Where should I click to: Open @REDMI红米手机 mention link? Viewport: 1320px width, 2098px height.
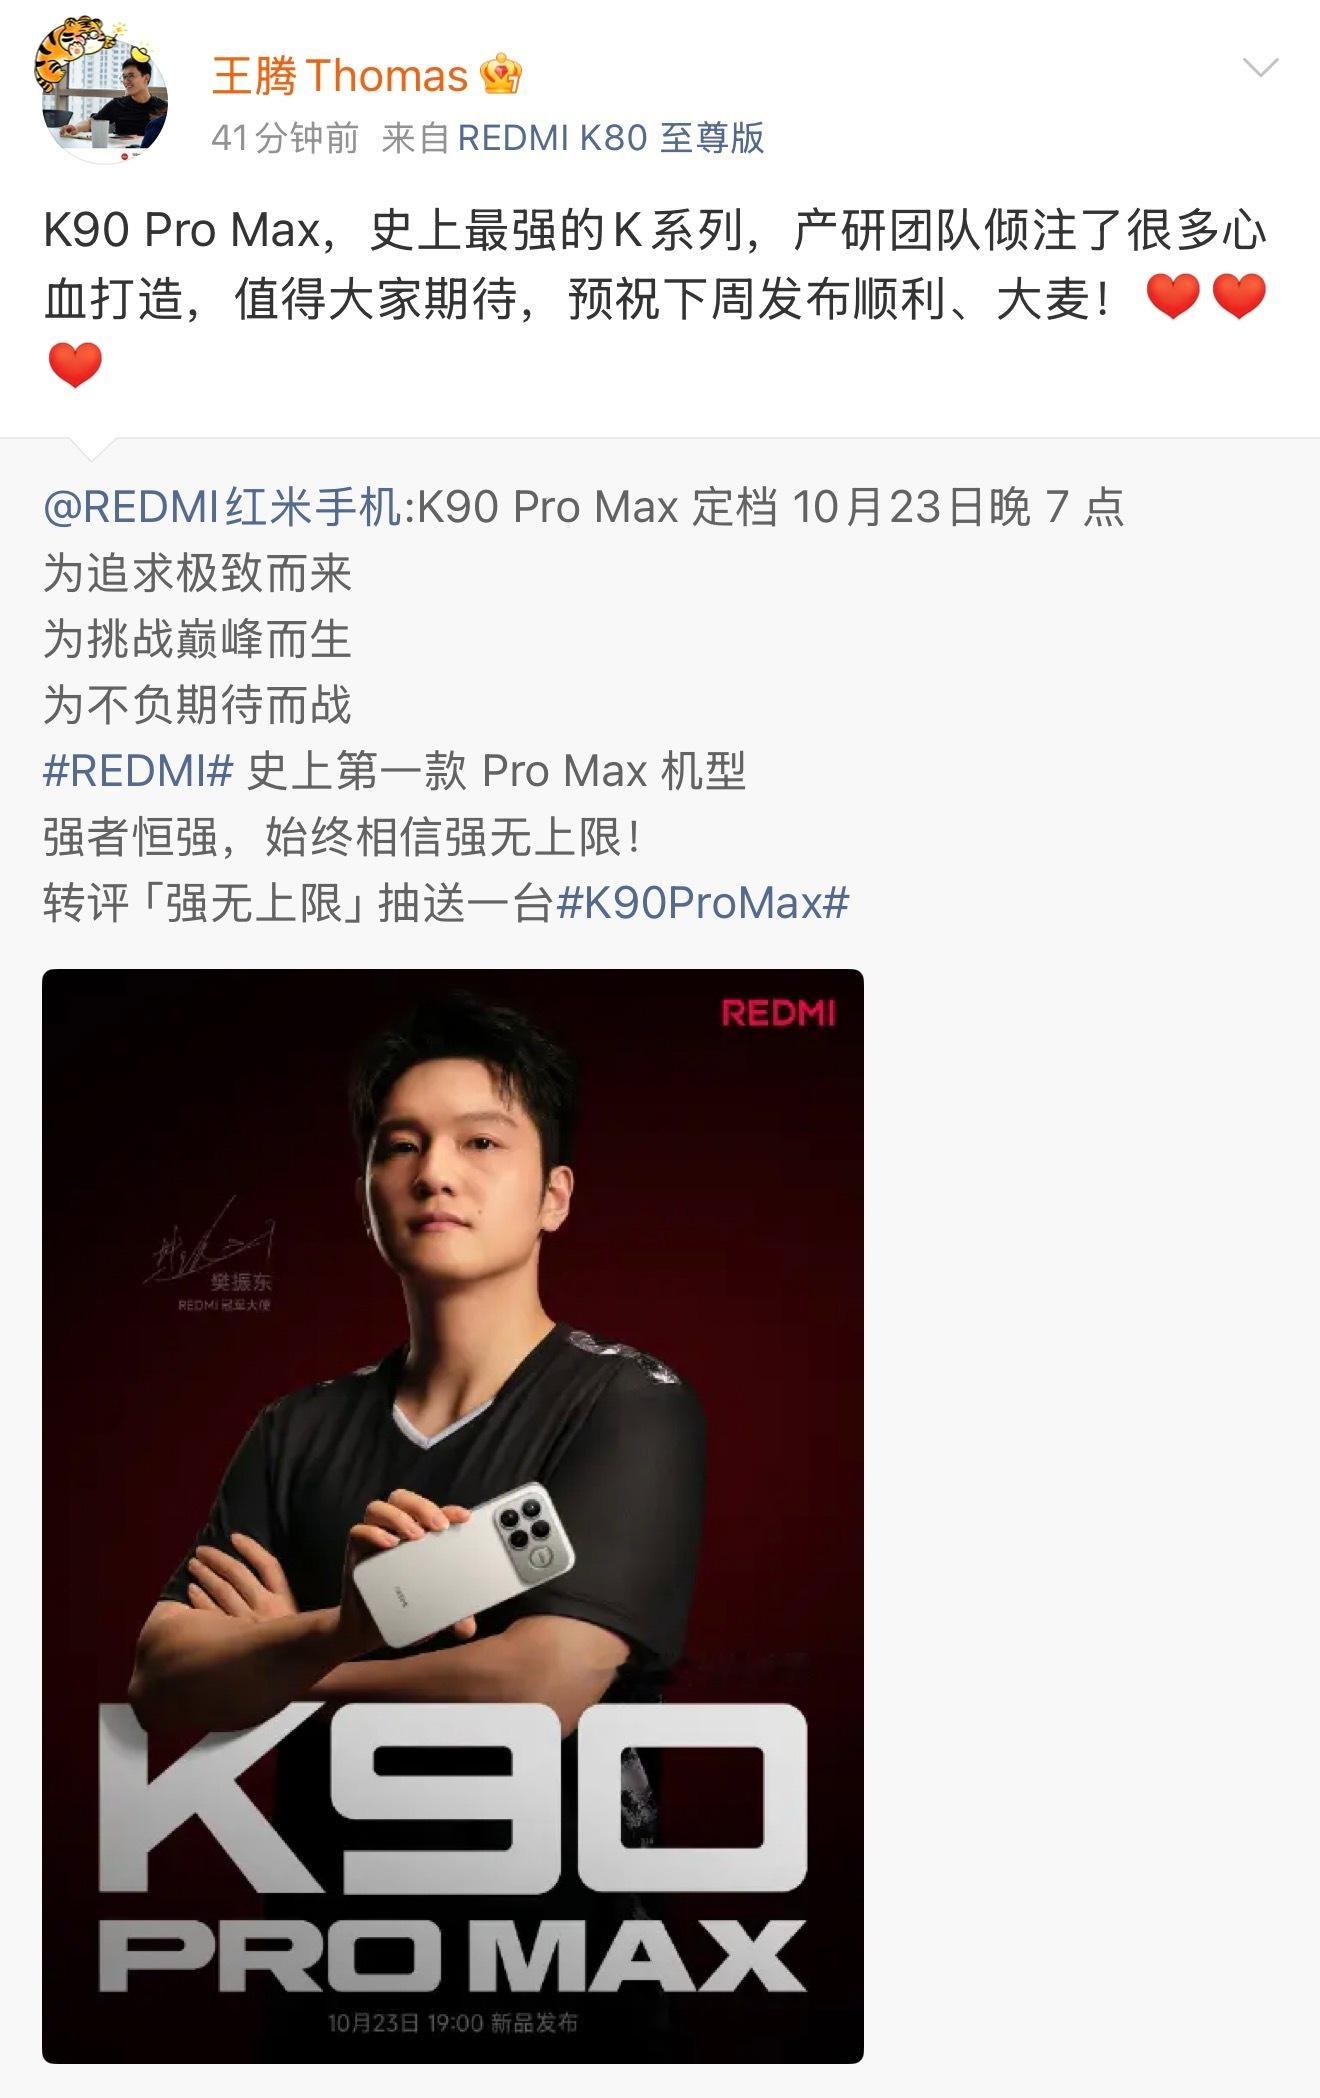coord(222,507)
